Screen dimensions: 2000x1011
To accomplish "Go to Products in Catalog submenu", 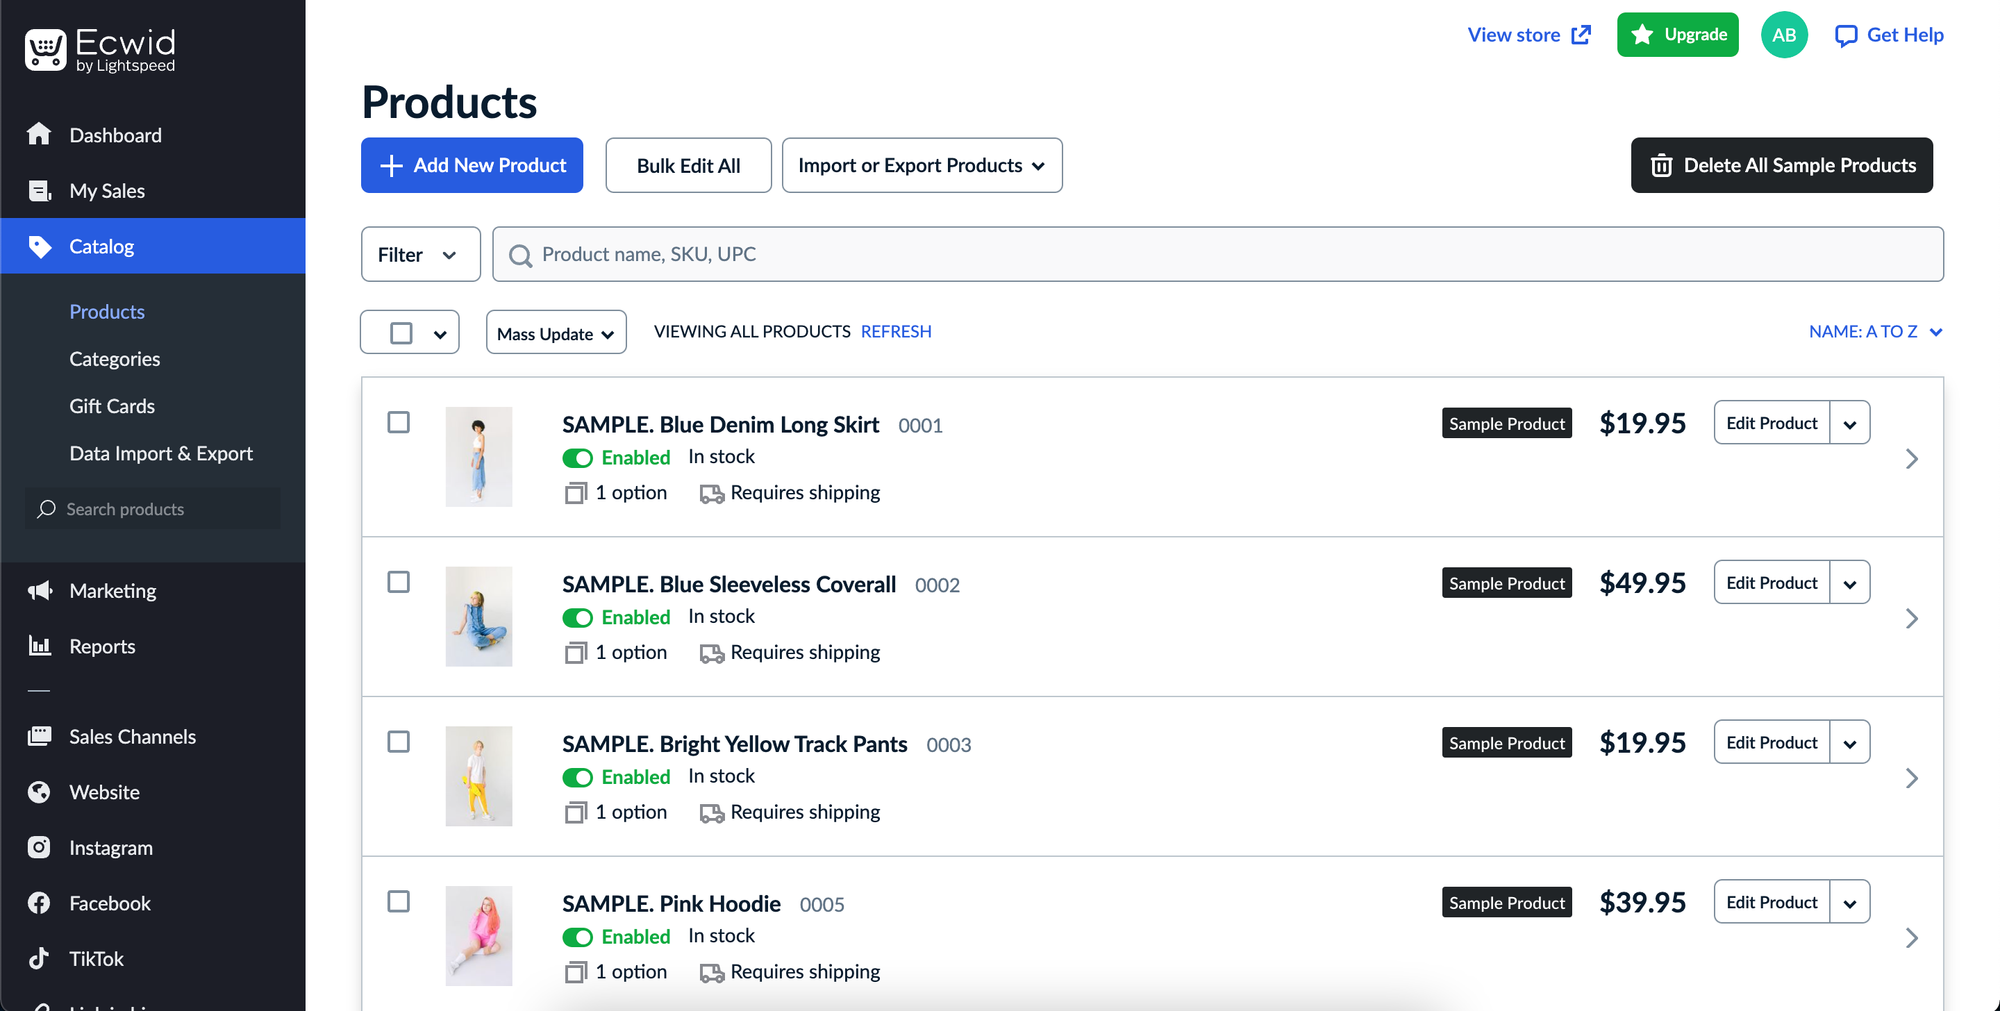I will (x=107, y=312).
